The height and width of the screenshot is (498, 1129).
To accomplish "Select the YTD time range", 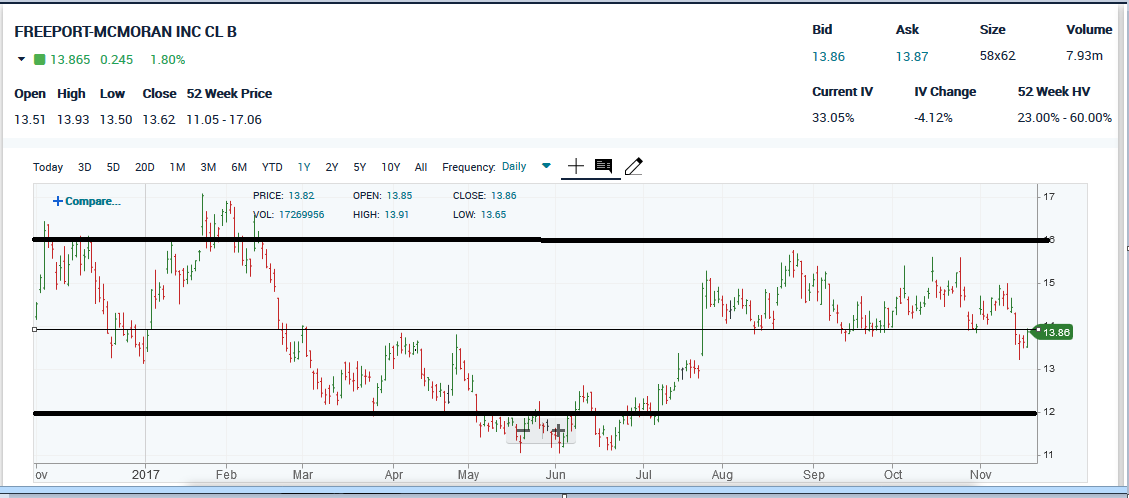I will [x=271, y=167].
